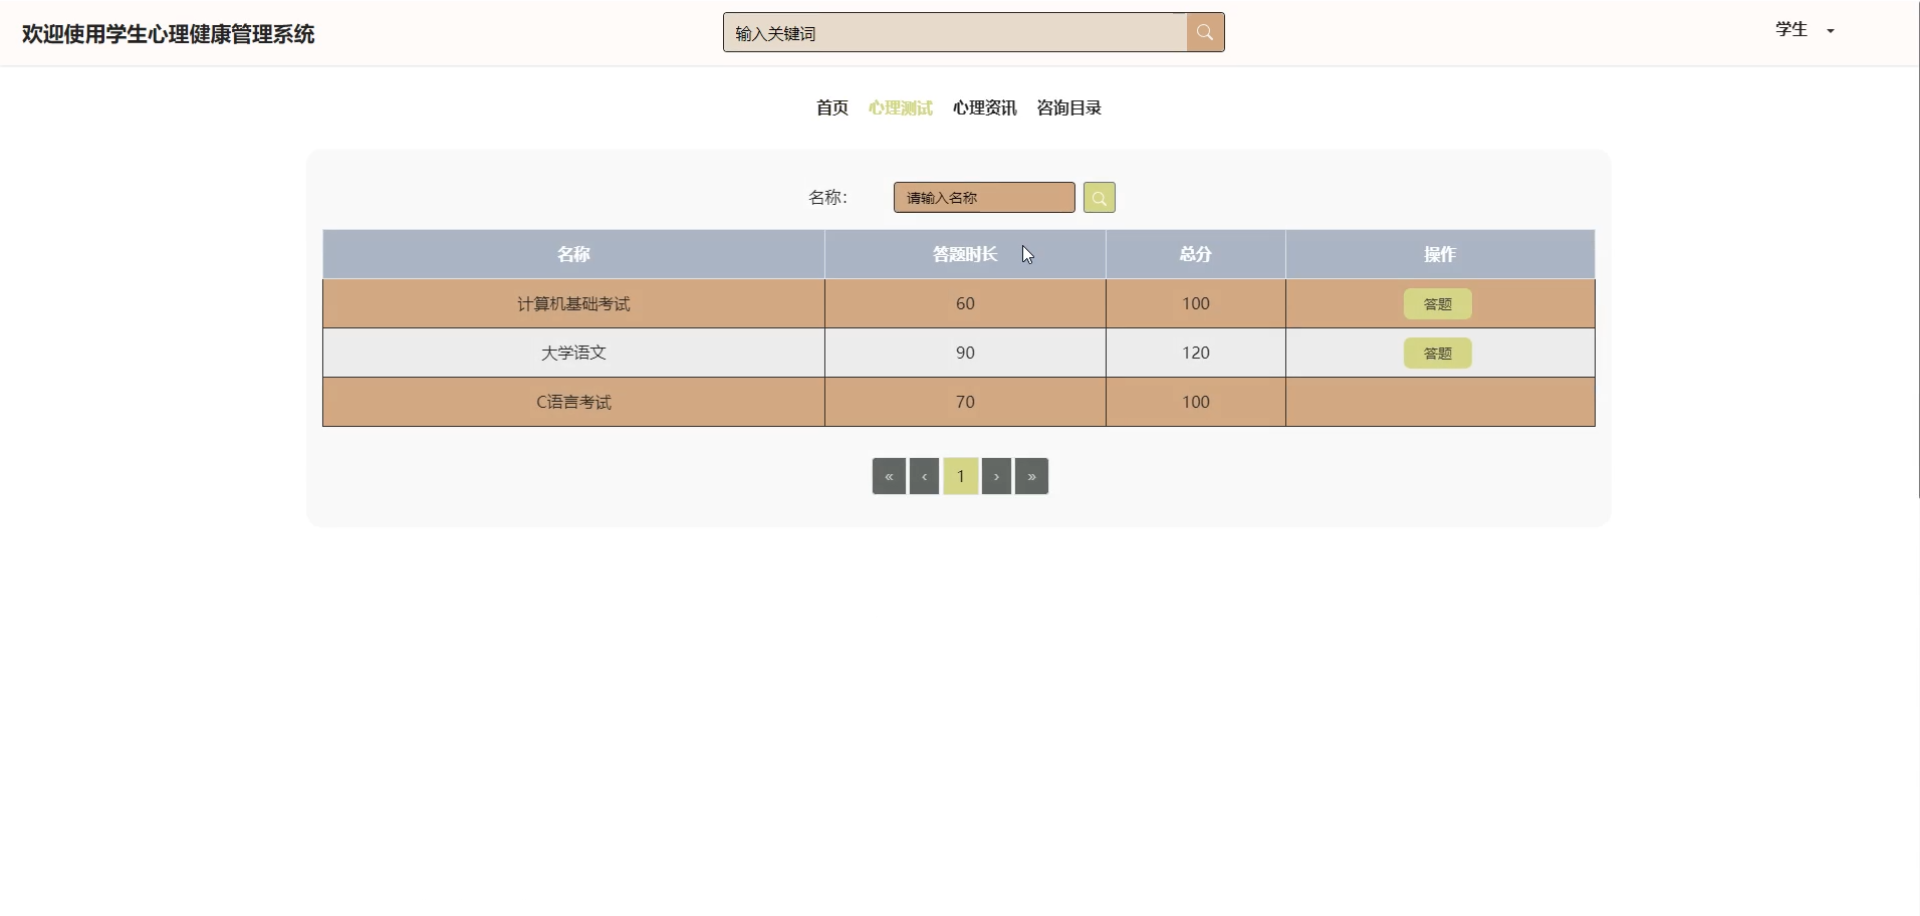This screenshot has width=1920, height=916.
Task: Click the 名称: label beside input
Action: tap(828, 198)
